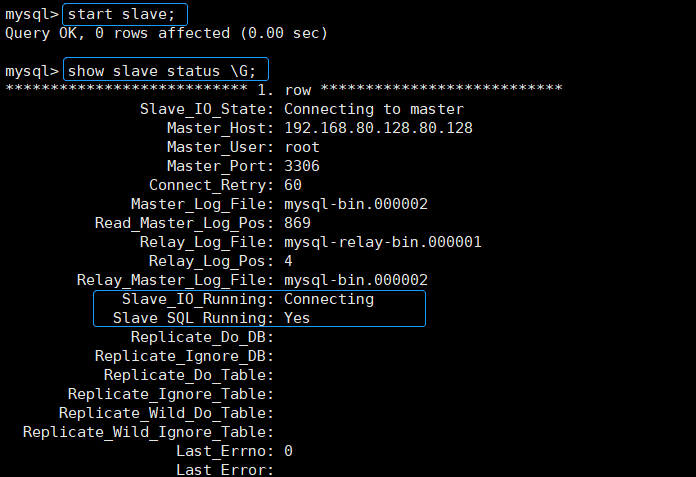Click the log position value 869
The height and width of the screenshot is (477, 696).
pos(297,223)
